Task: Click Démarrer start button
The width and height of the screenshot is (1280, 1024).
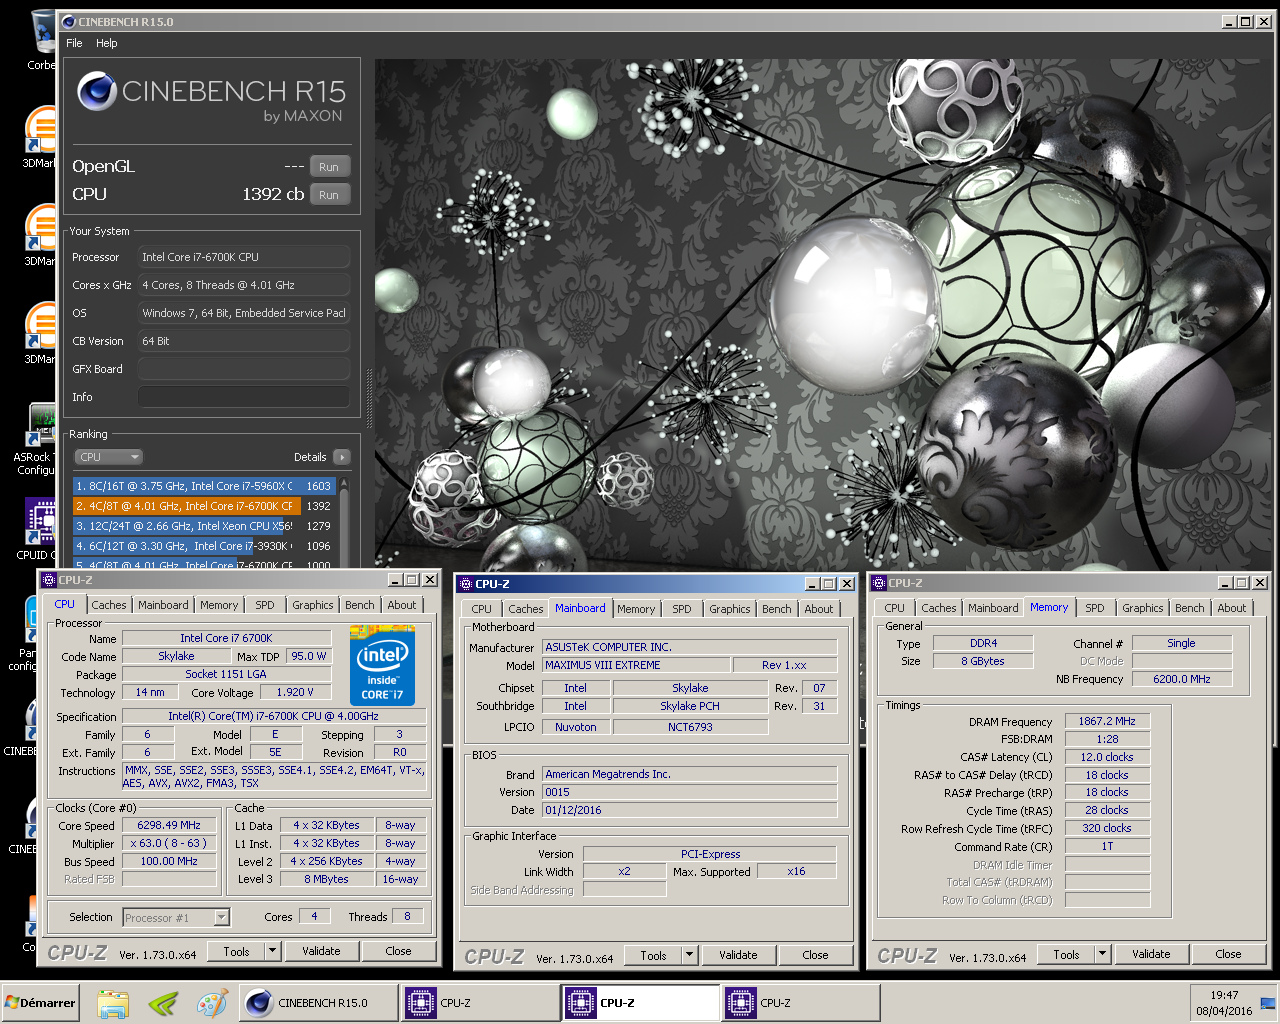Action: click(41, 1003)
